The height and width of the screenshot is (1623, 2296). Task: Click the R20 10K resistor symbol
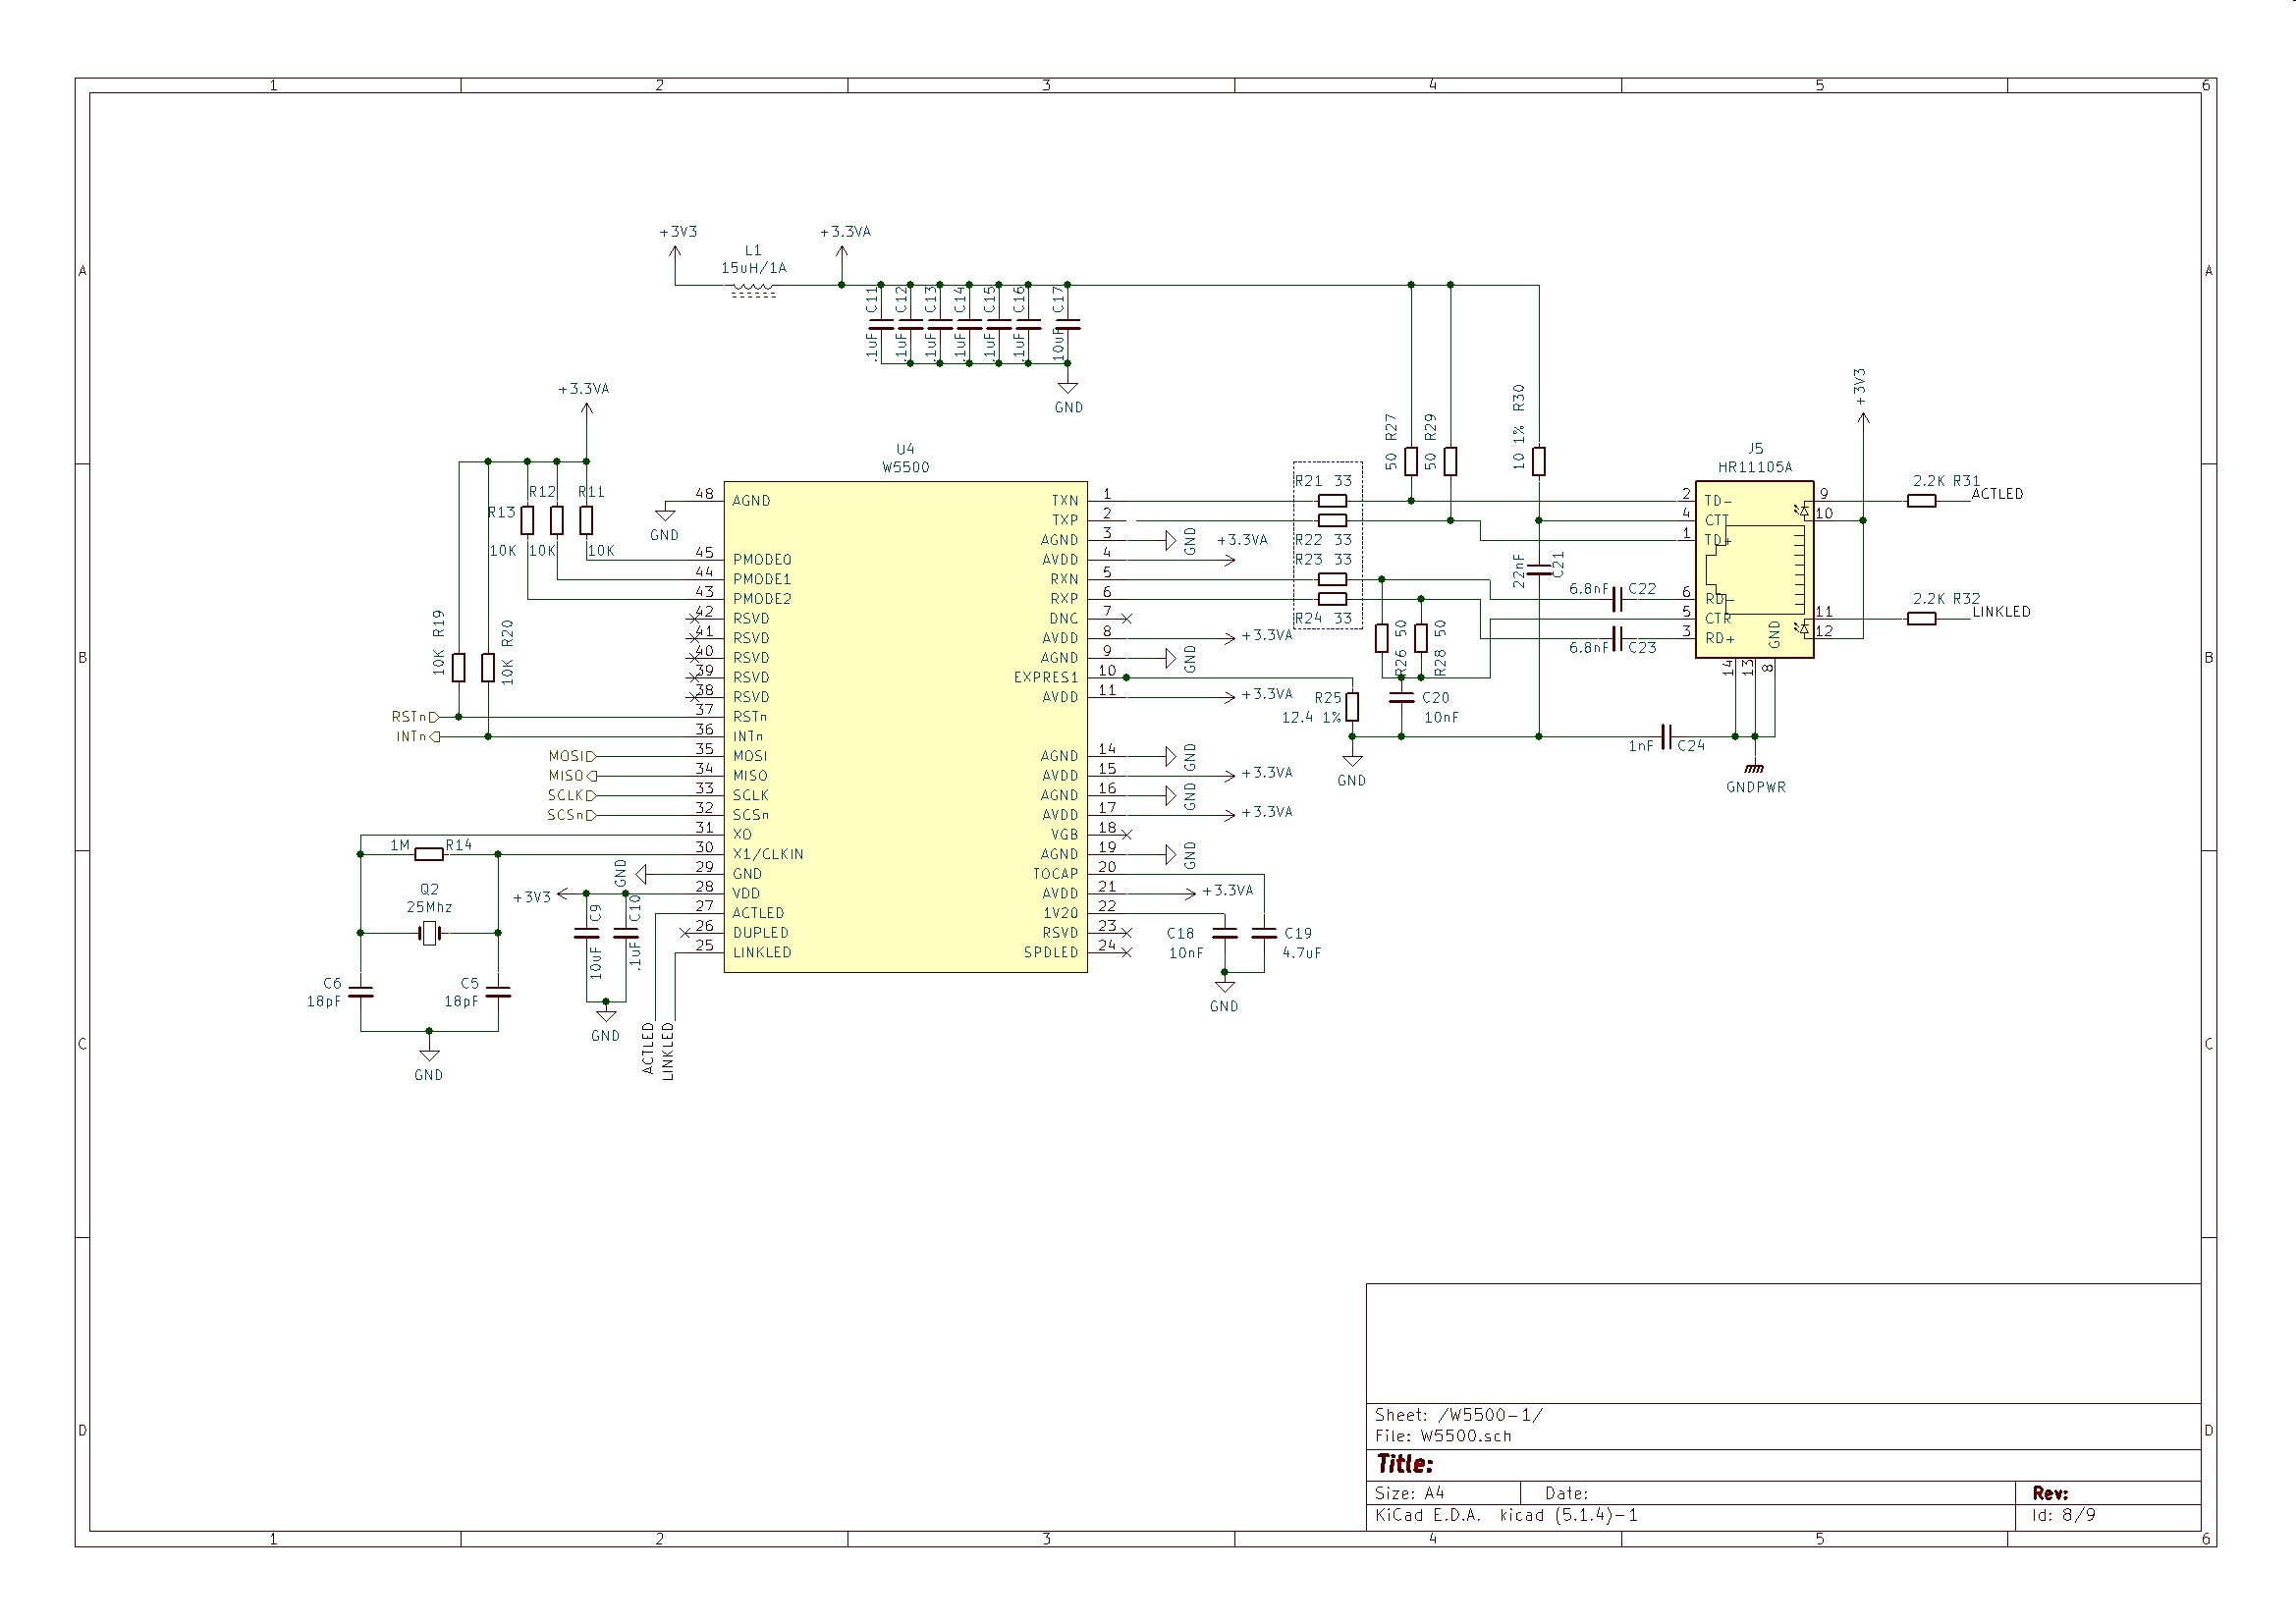point(488,668)
